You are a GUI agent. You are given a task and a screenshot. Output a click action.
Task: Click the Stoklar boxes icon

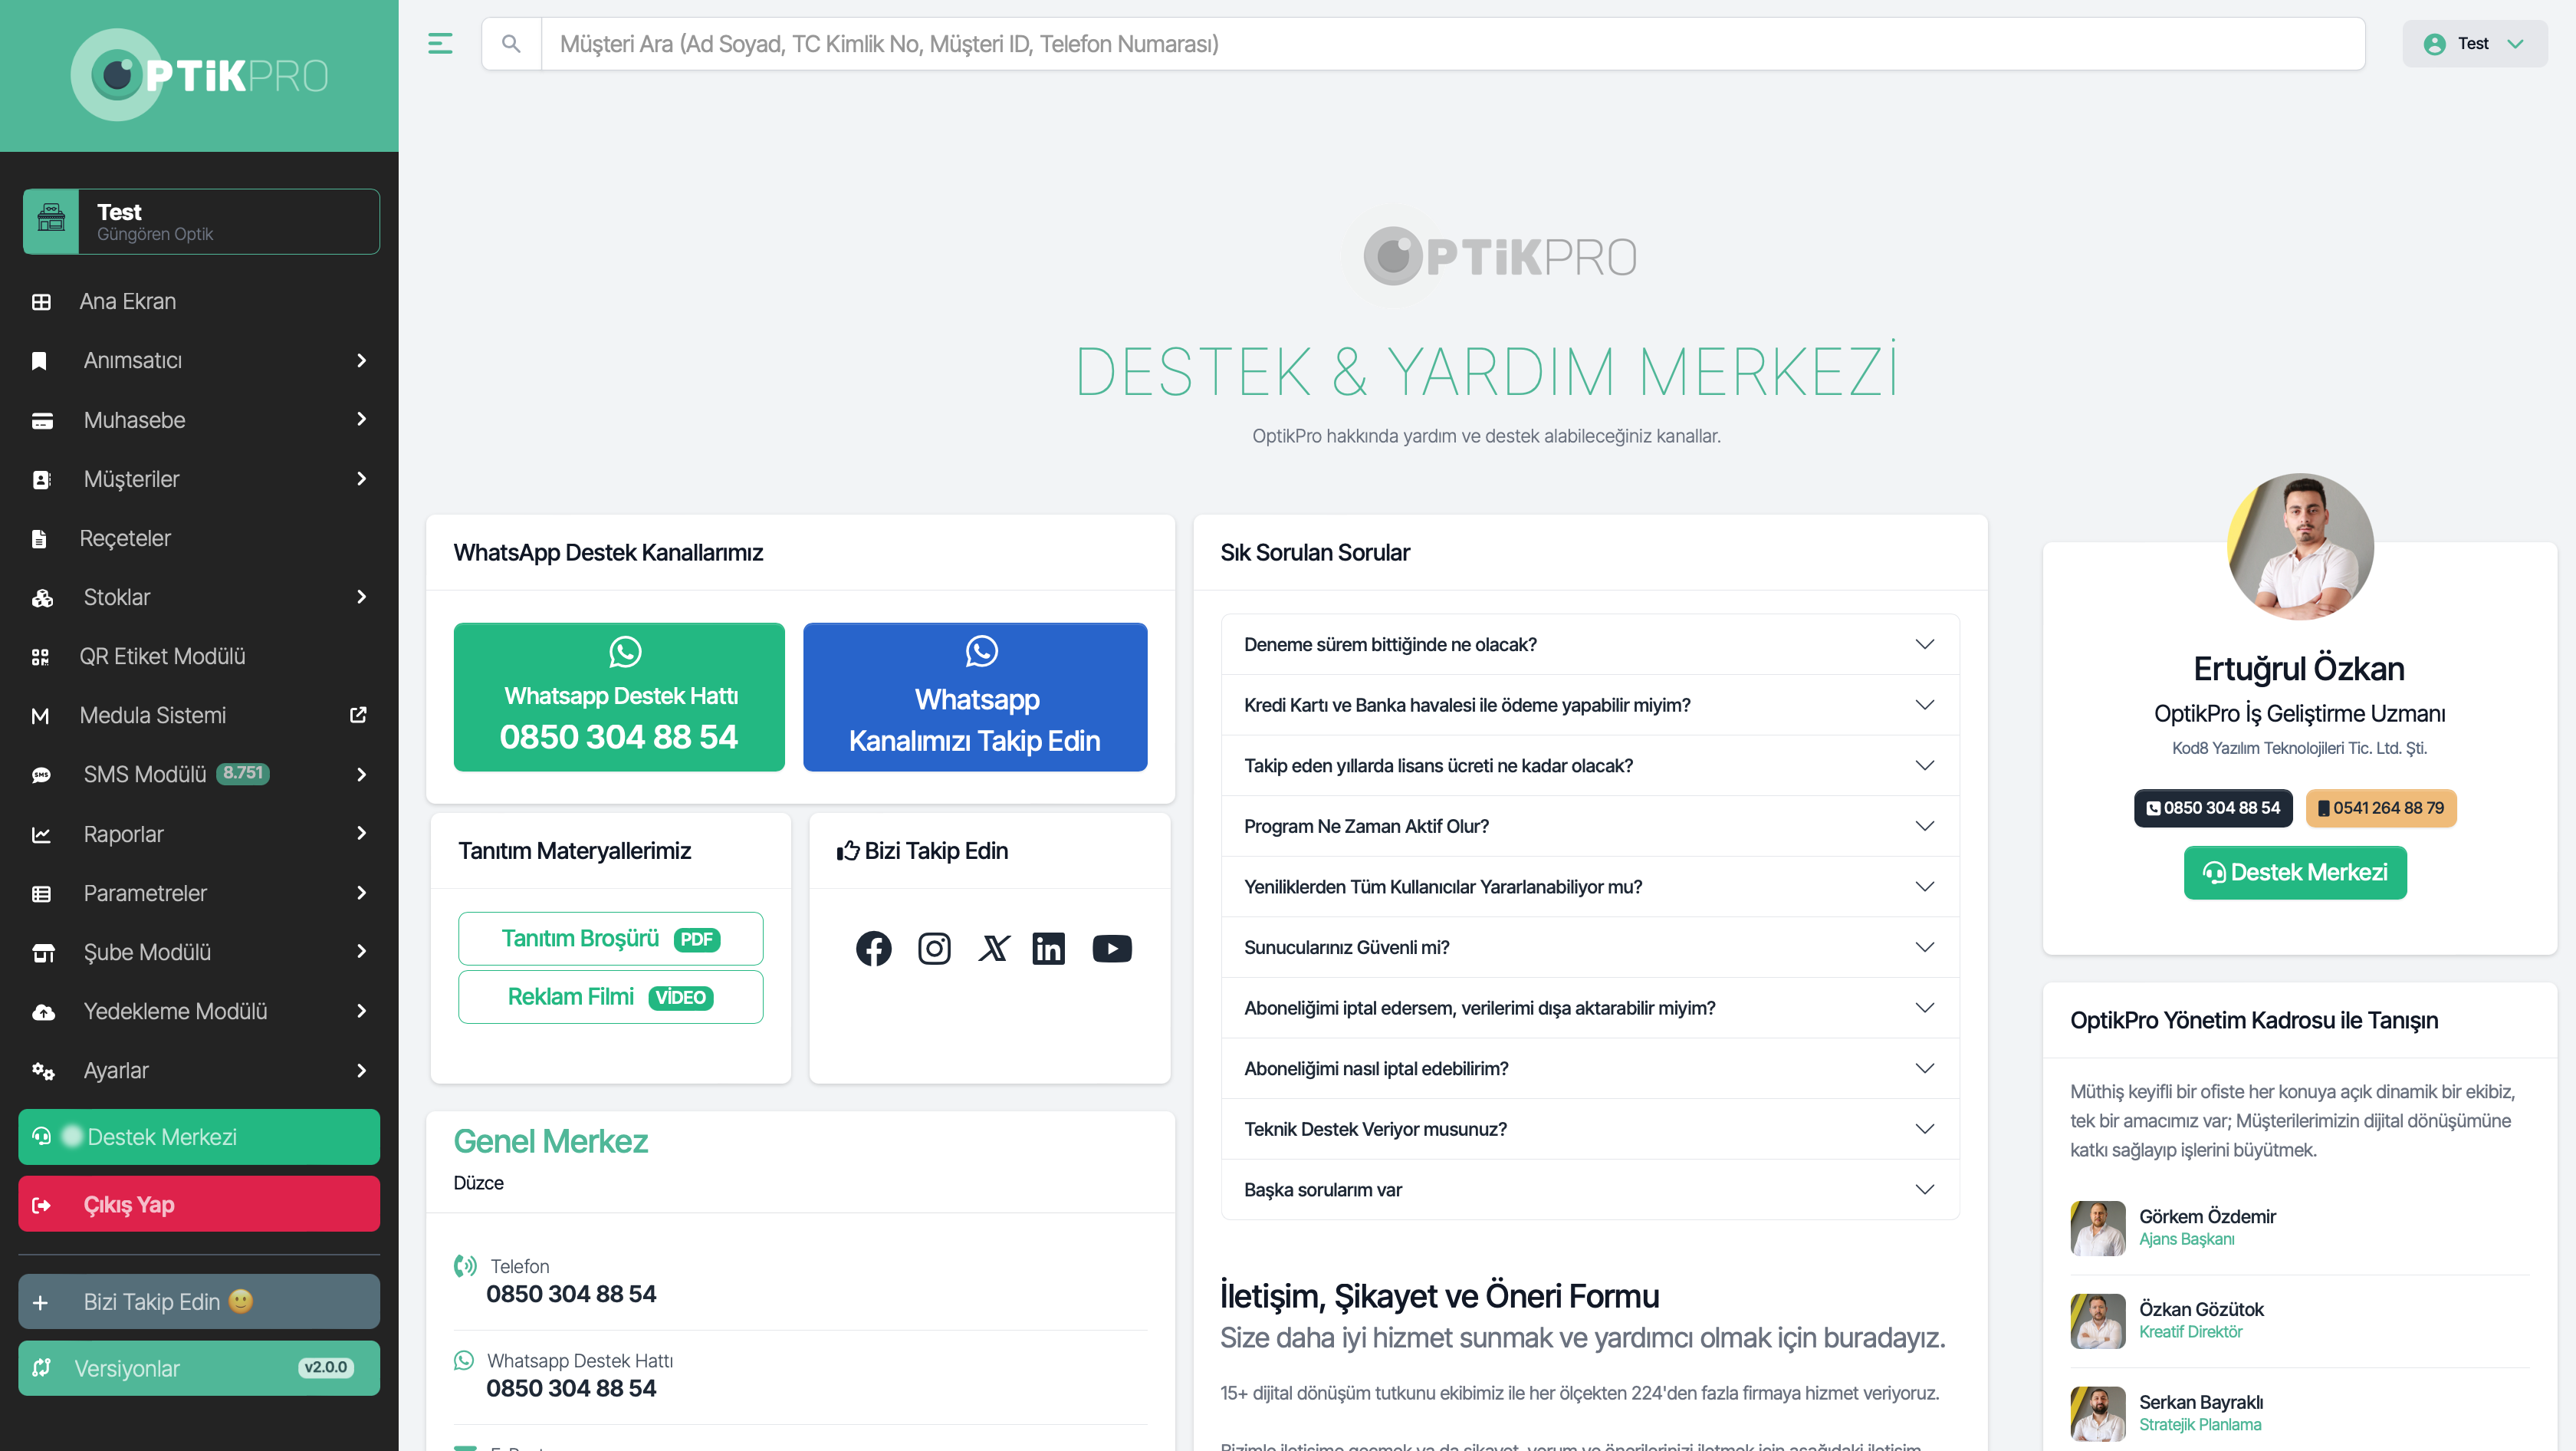tap(42, 598)
